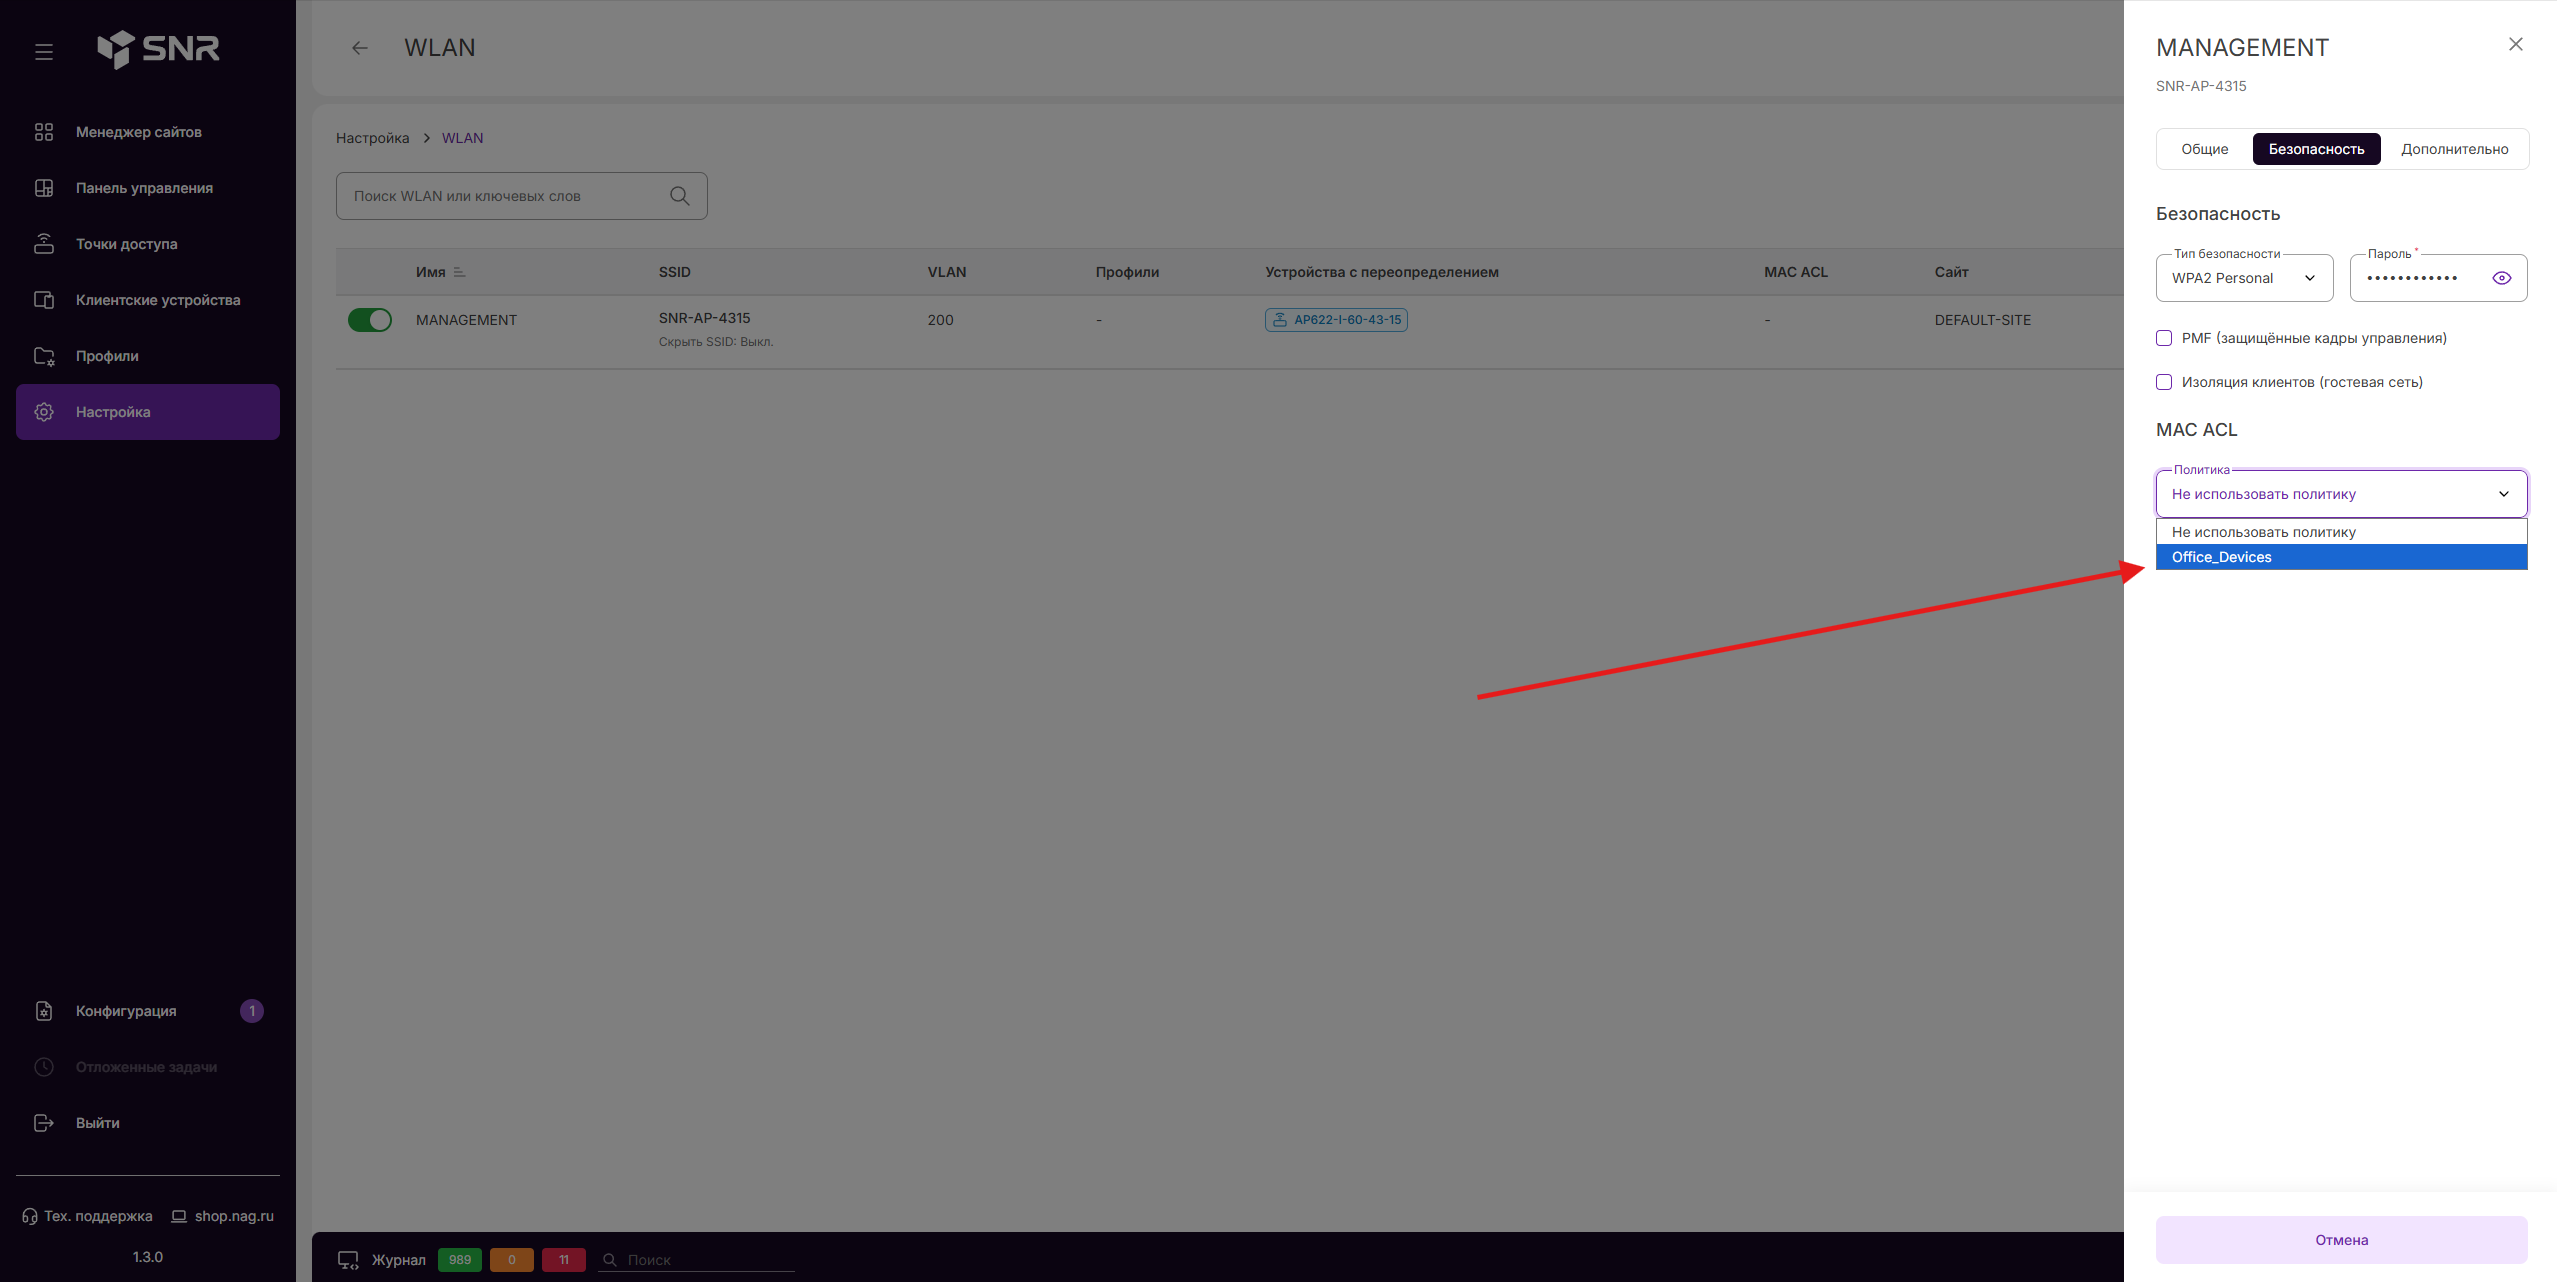The height and width of the screenshot is (1282, 2557).
Task: Enable PMF protected management frames checkbox
Action: (2164, 338)
